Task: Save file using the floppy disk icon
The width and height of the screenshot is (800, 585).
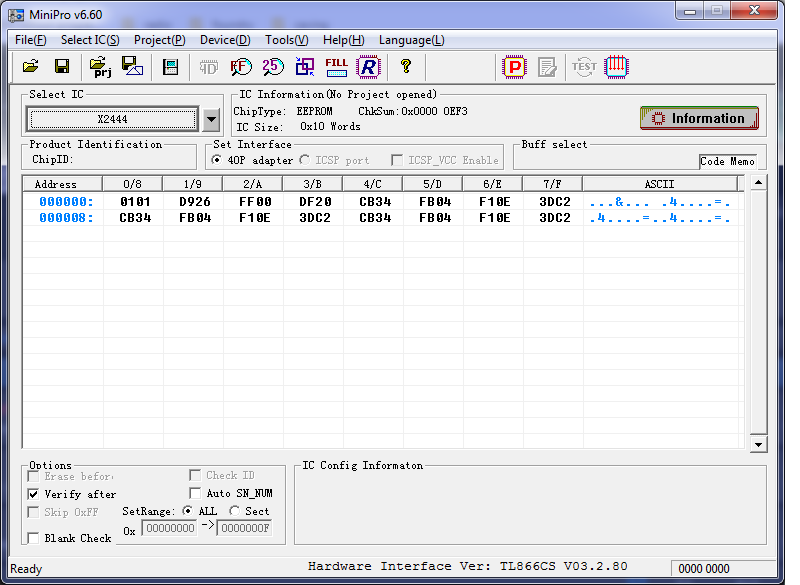Action: tap(62, 66)
